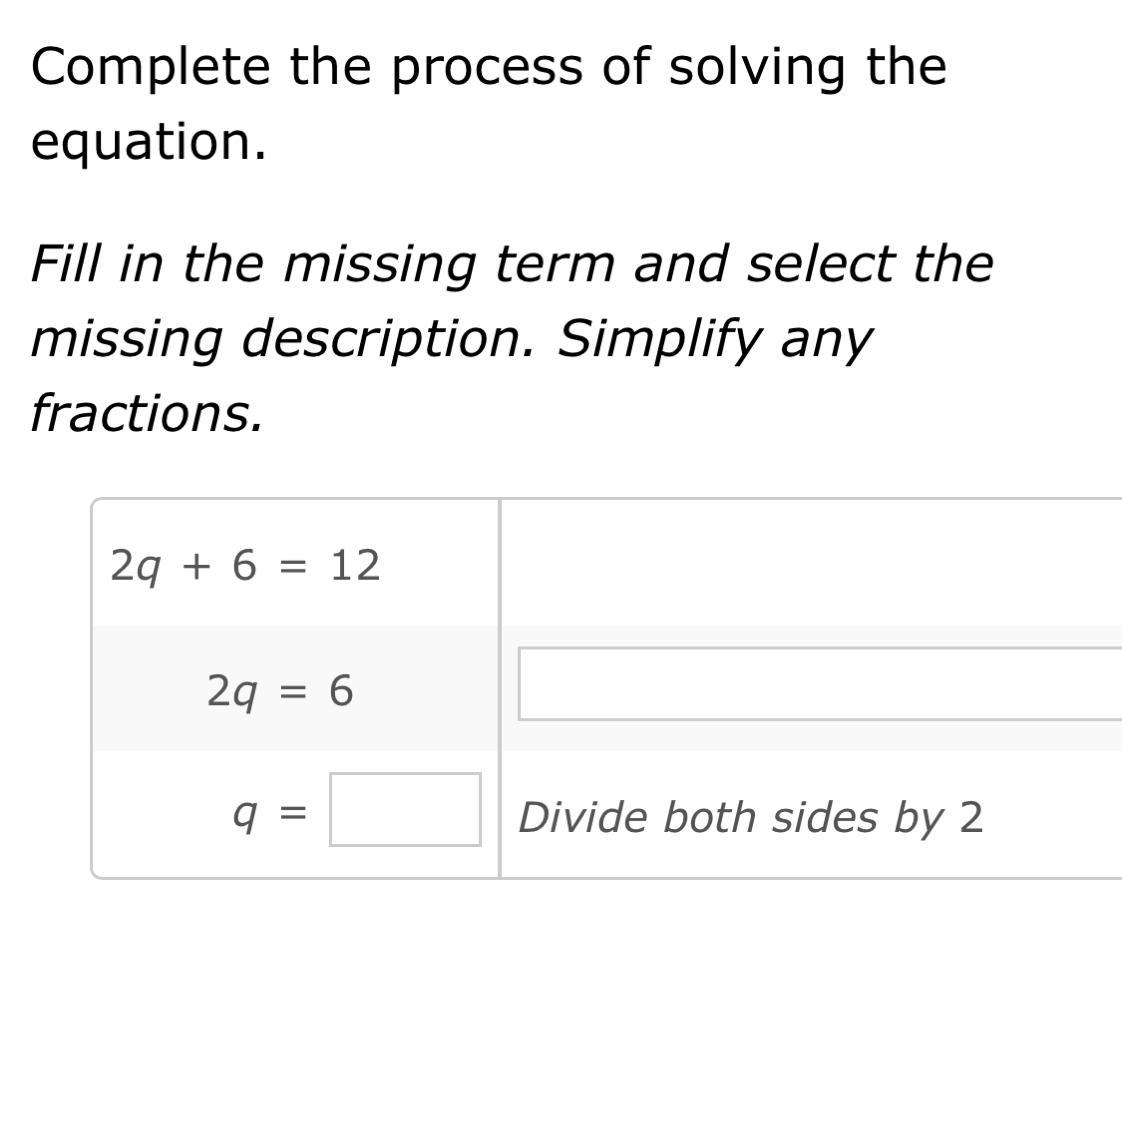Click the 6 on the right of 2q = 6
The image size is (1122, 1123).
341,691
